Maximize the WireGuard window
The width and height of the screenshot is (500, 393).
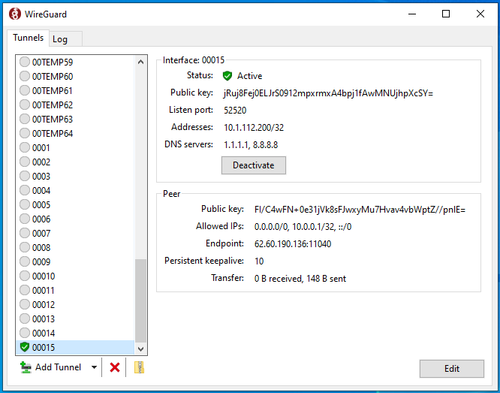(x=446, y=14)
